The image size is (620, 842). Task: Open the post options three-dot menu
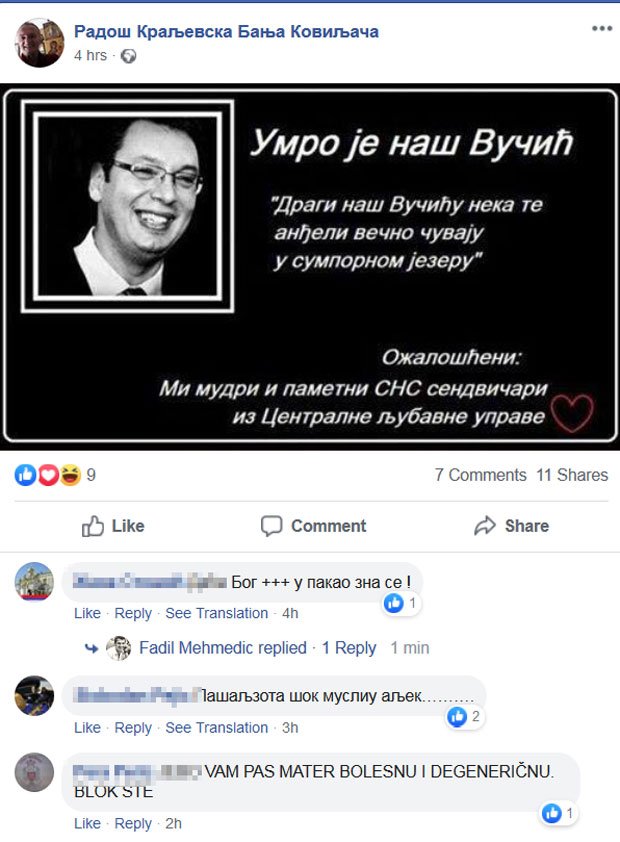602,28
